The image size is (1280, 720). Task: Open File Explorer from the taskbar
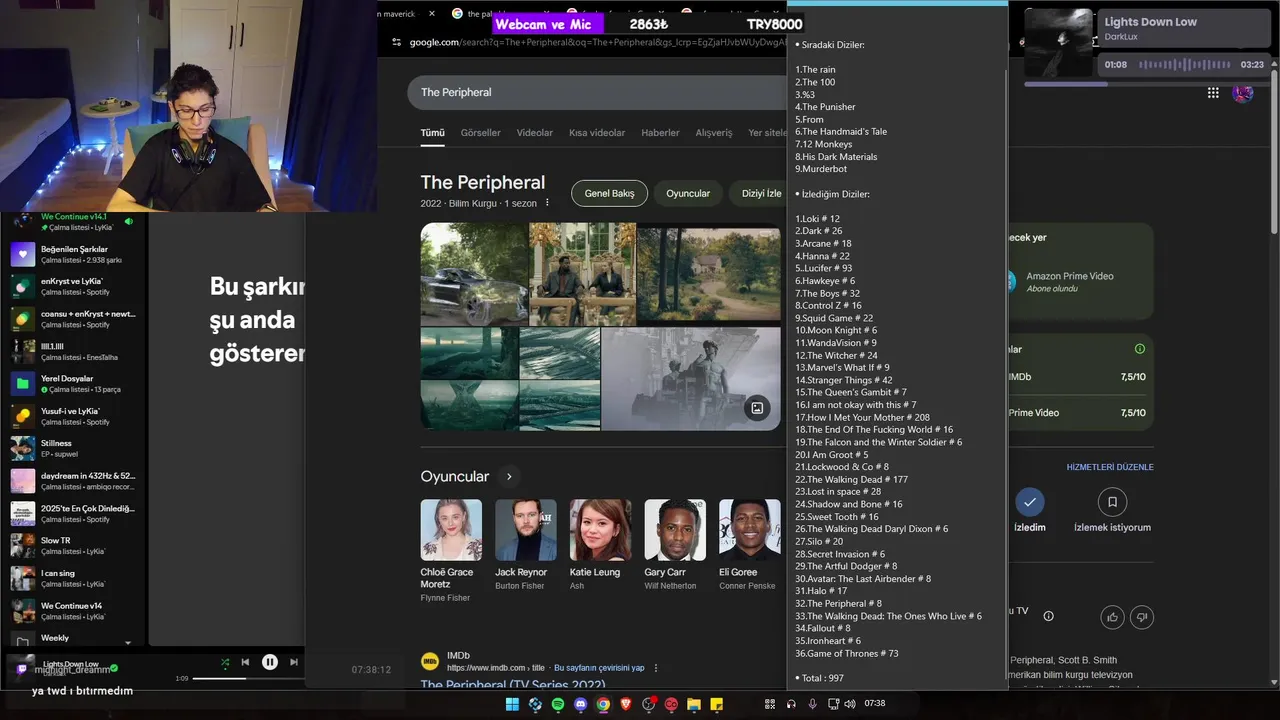point(694,704)
